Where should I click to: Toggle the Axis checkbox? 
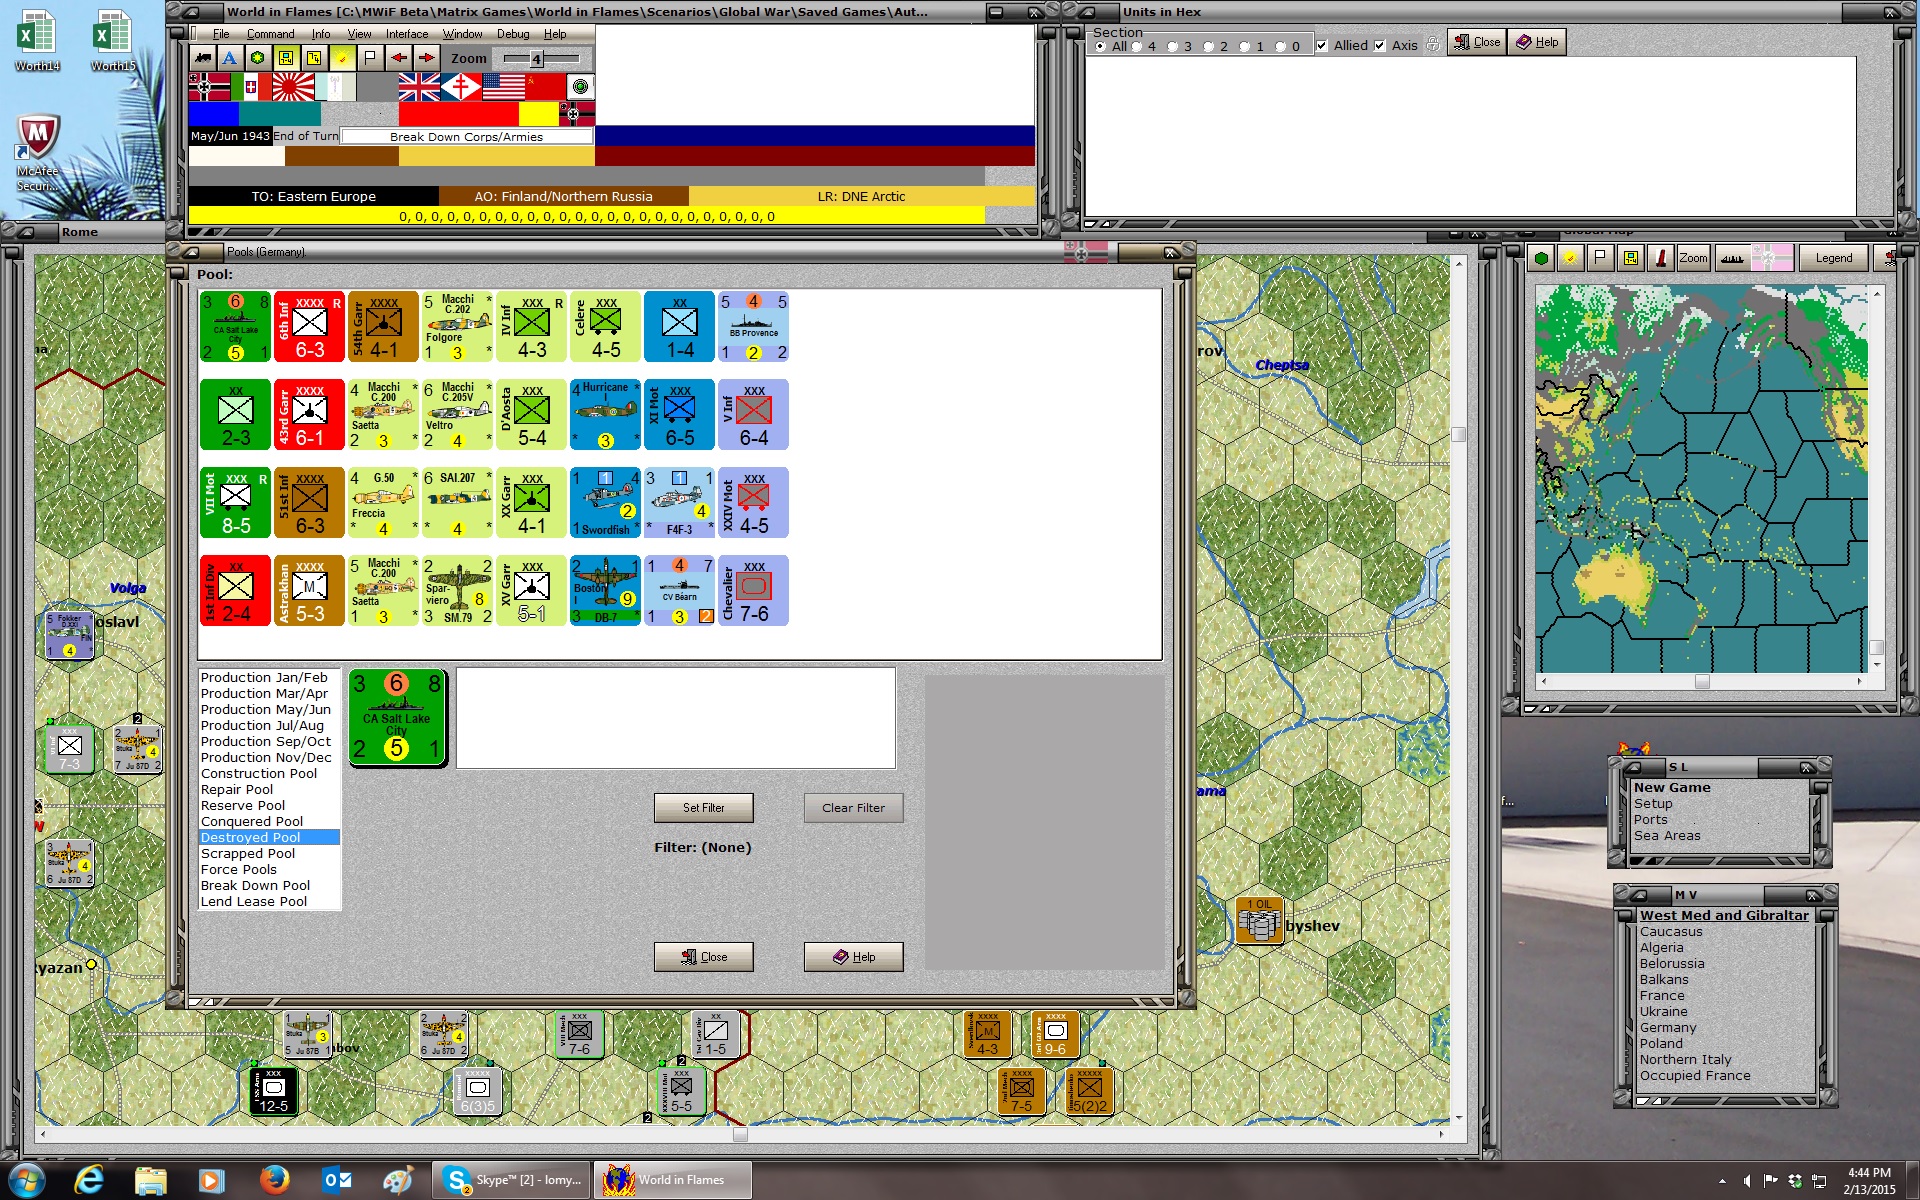[x=1380, y=45]
